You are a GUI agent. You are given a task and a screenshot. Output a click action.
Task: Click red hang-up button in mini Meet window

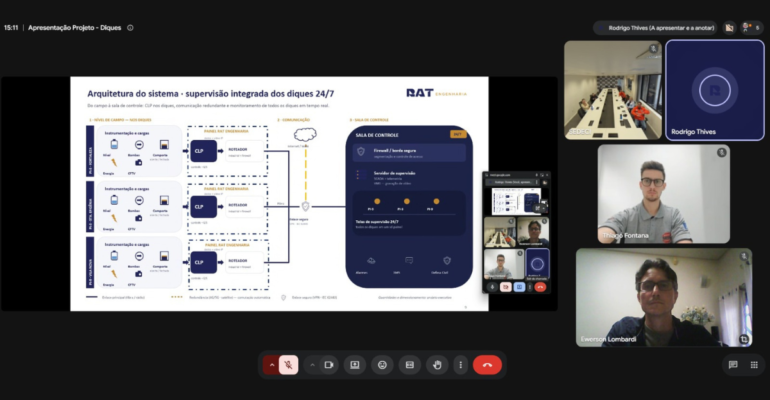540,287
